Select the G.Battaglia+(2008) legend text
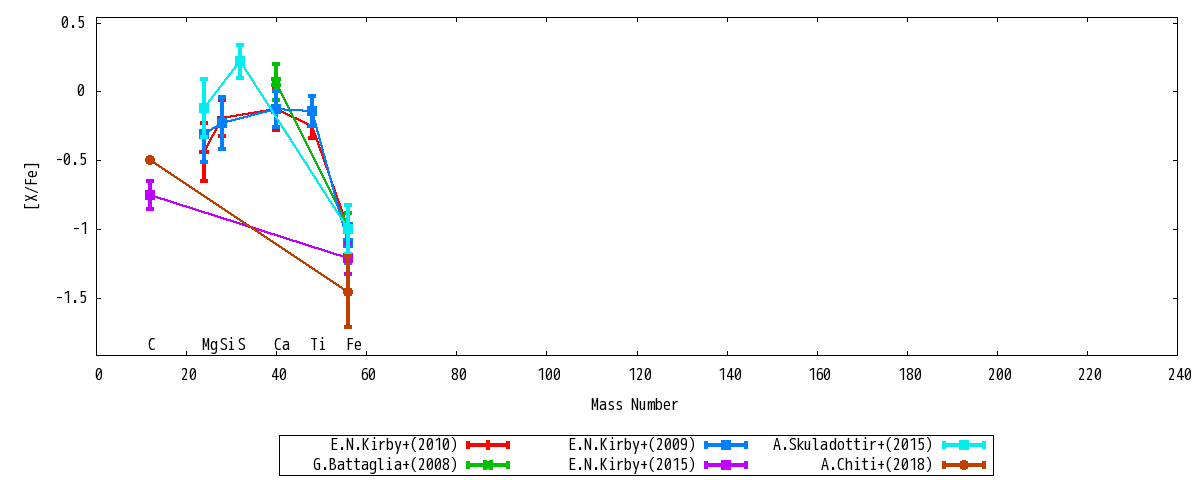The width and height of the screenshot is (1200, 480). [x=385, y=465]
